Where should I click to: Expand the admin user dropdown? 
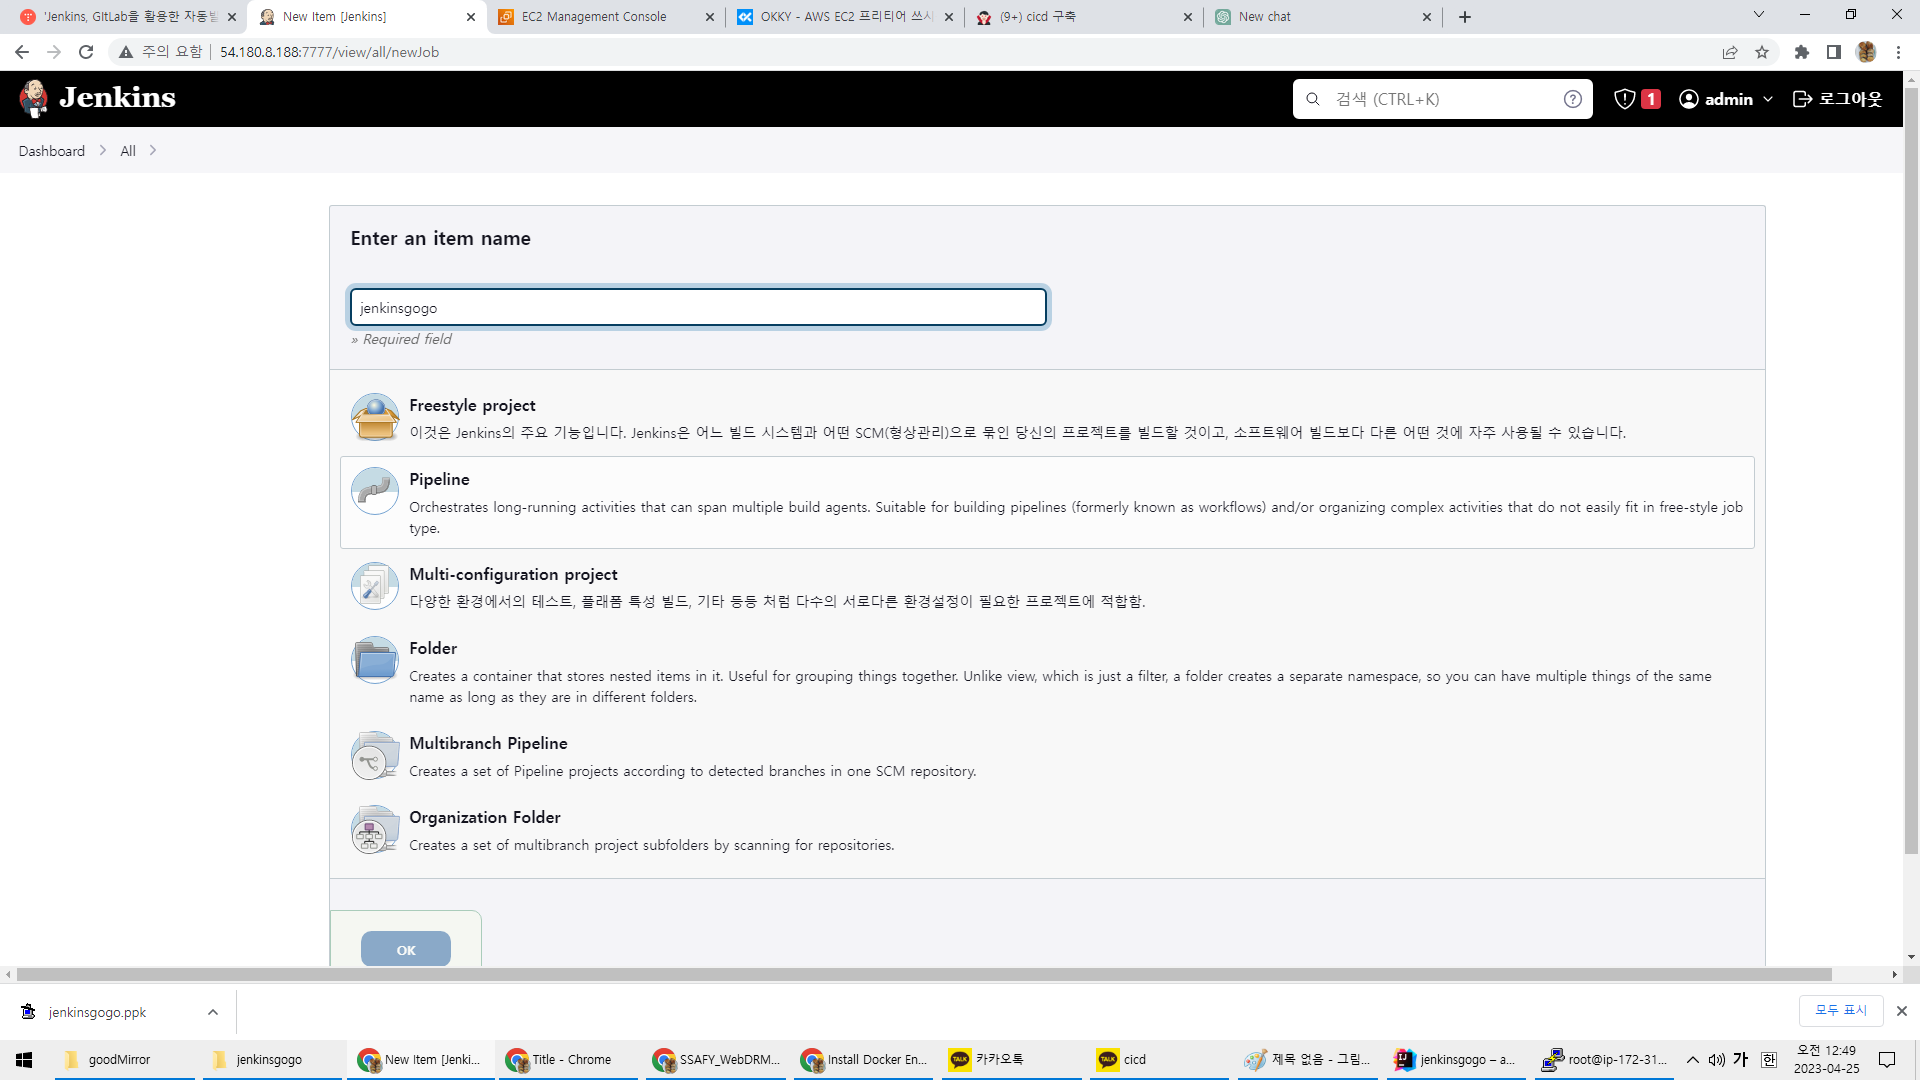click(1768, 99)
